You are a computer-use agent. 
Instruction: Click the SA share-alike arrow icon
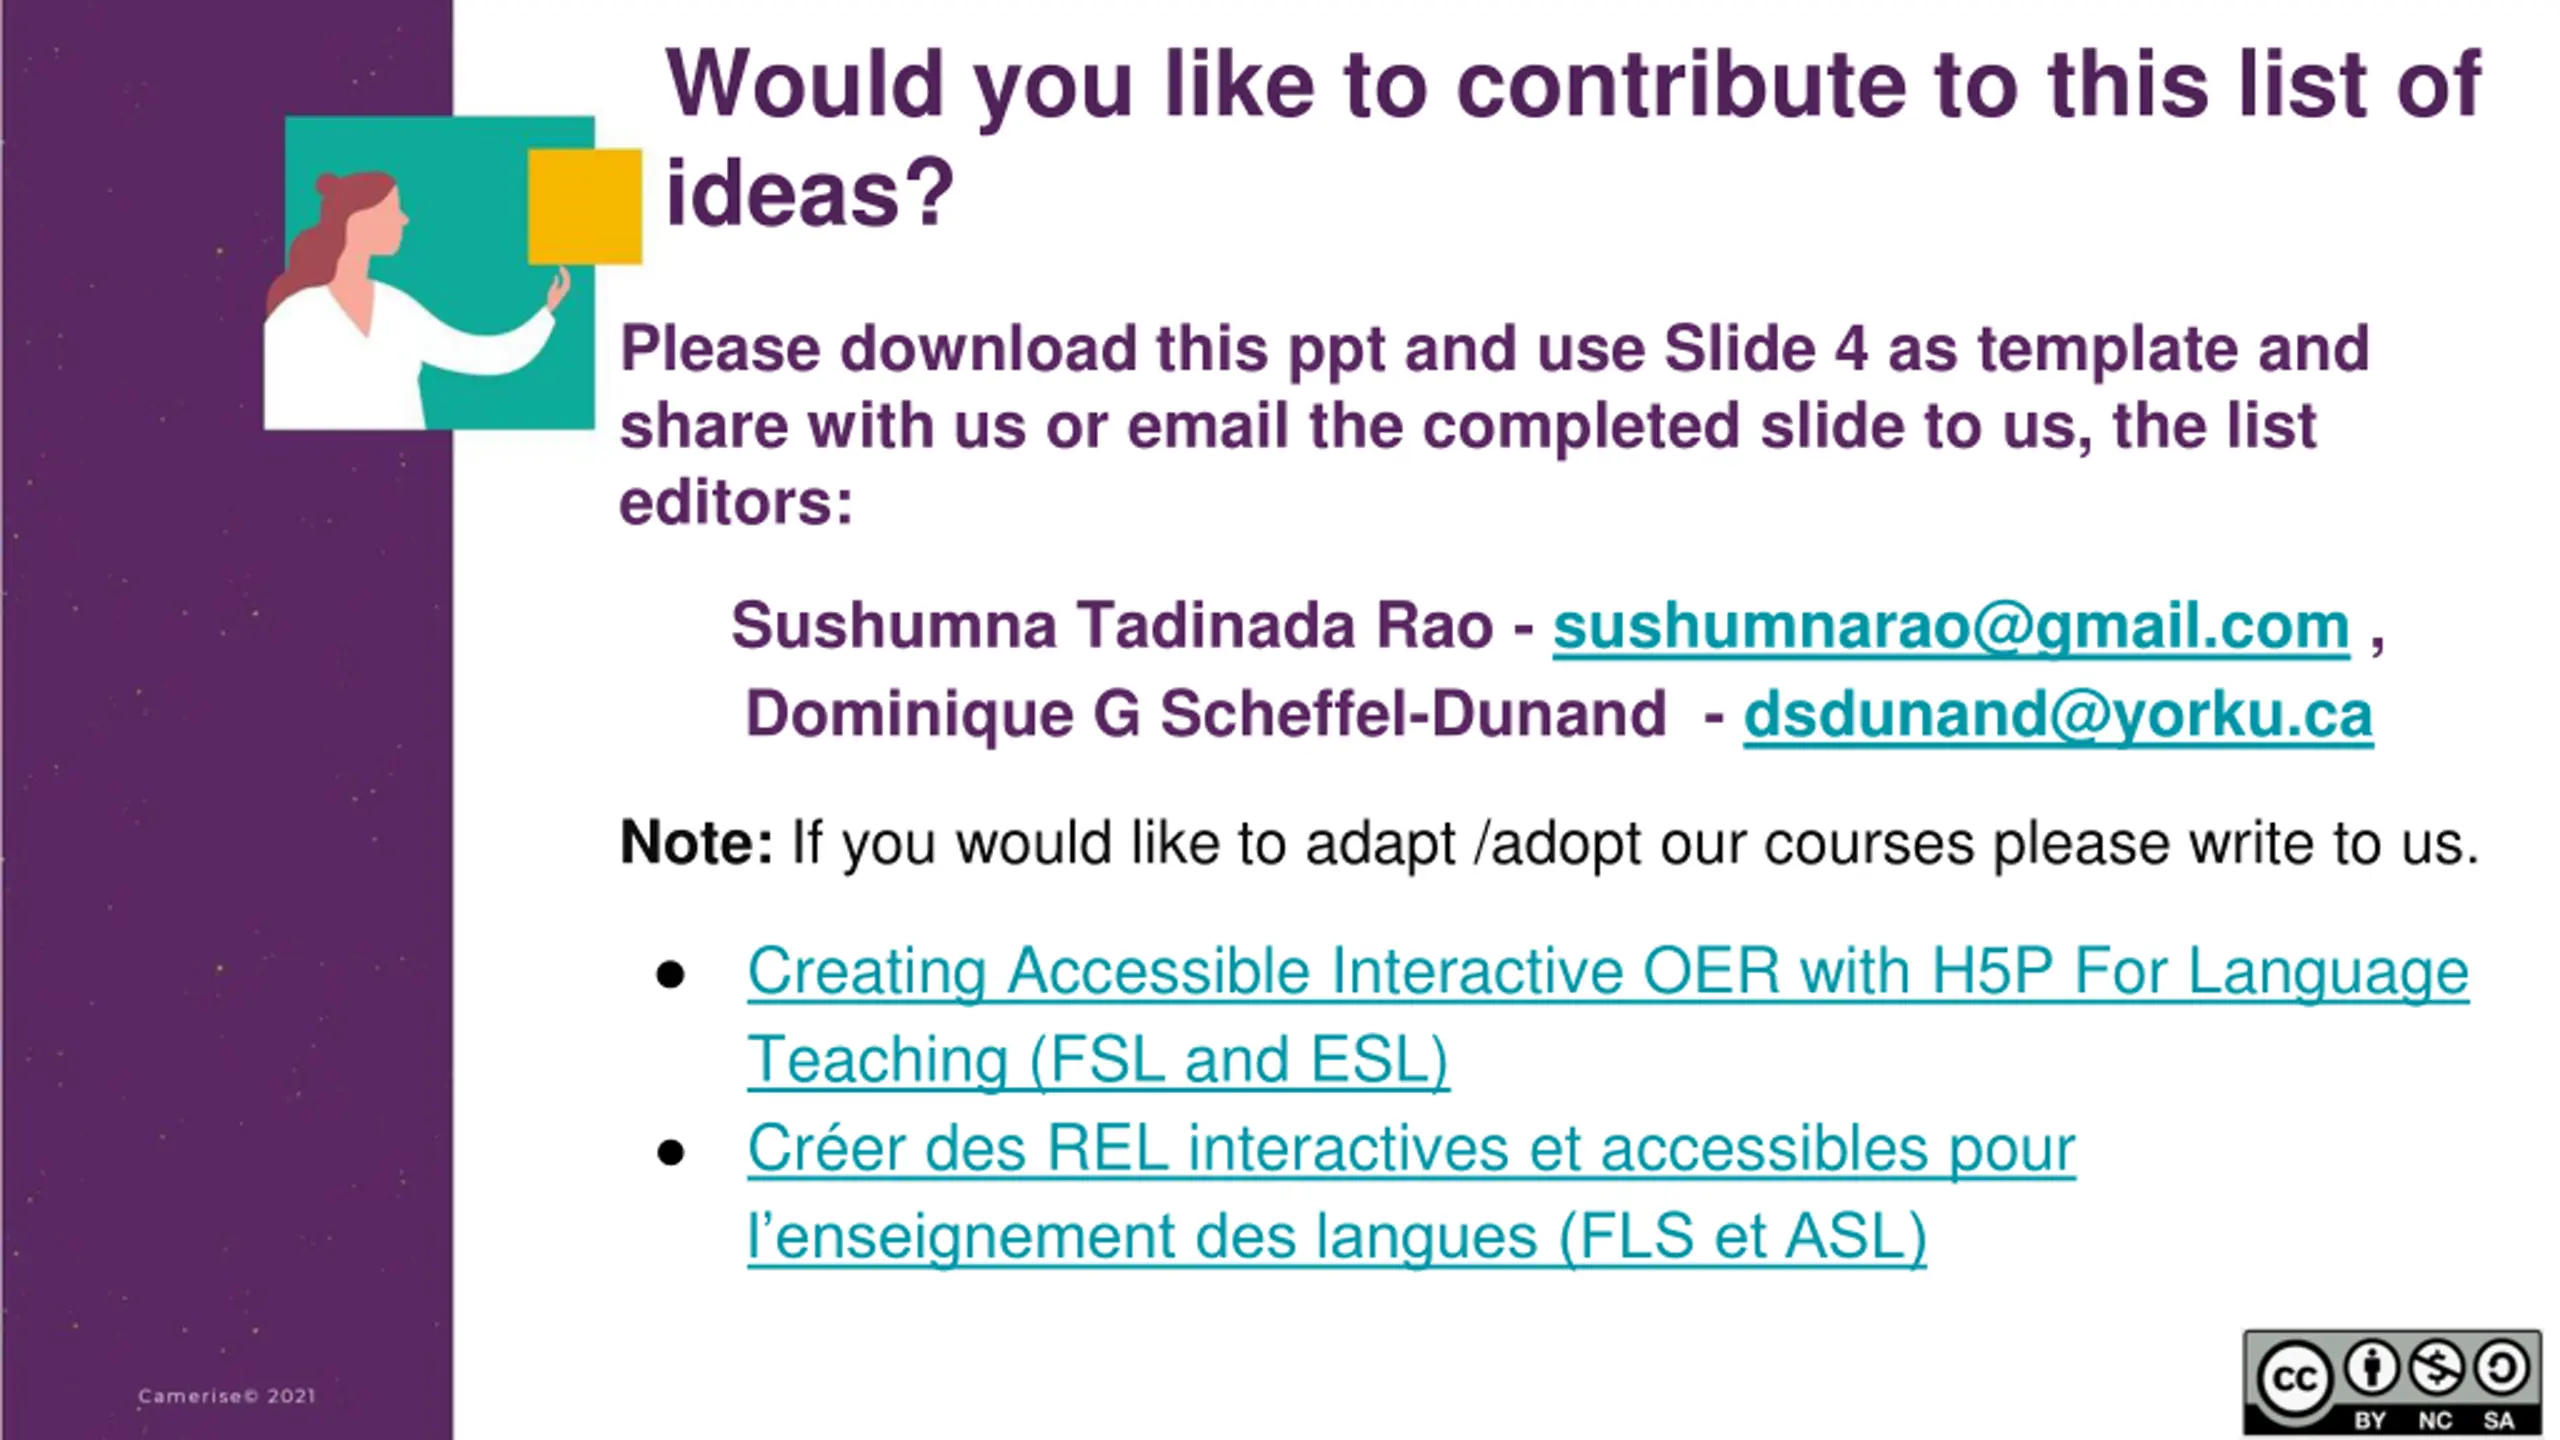[2501, 1367]
